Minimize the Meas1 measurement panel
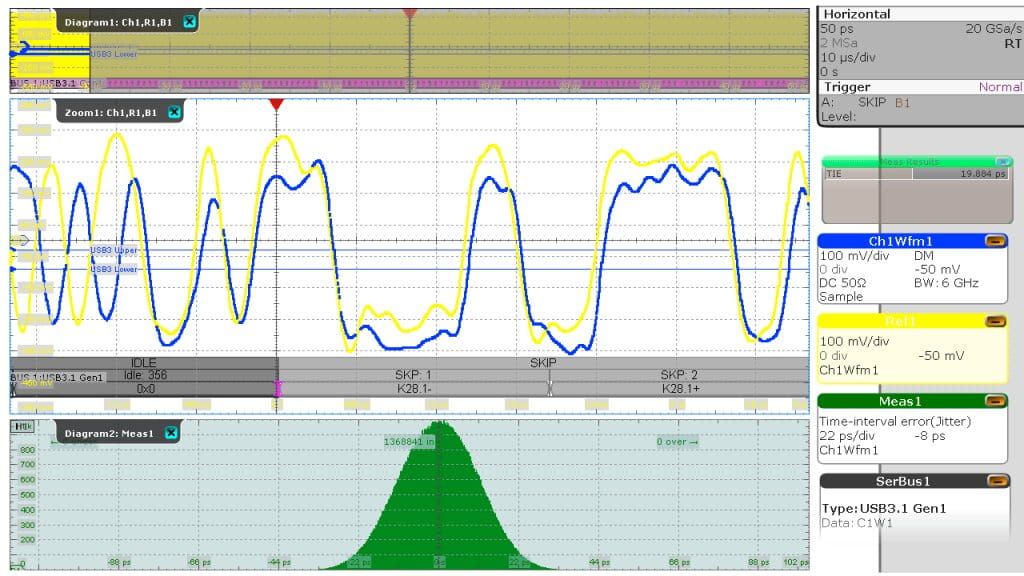The width and height of the screenshot is (1024, 576). pos(995,401)
